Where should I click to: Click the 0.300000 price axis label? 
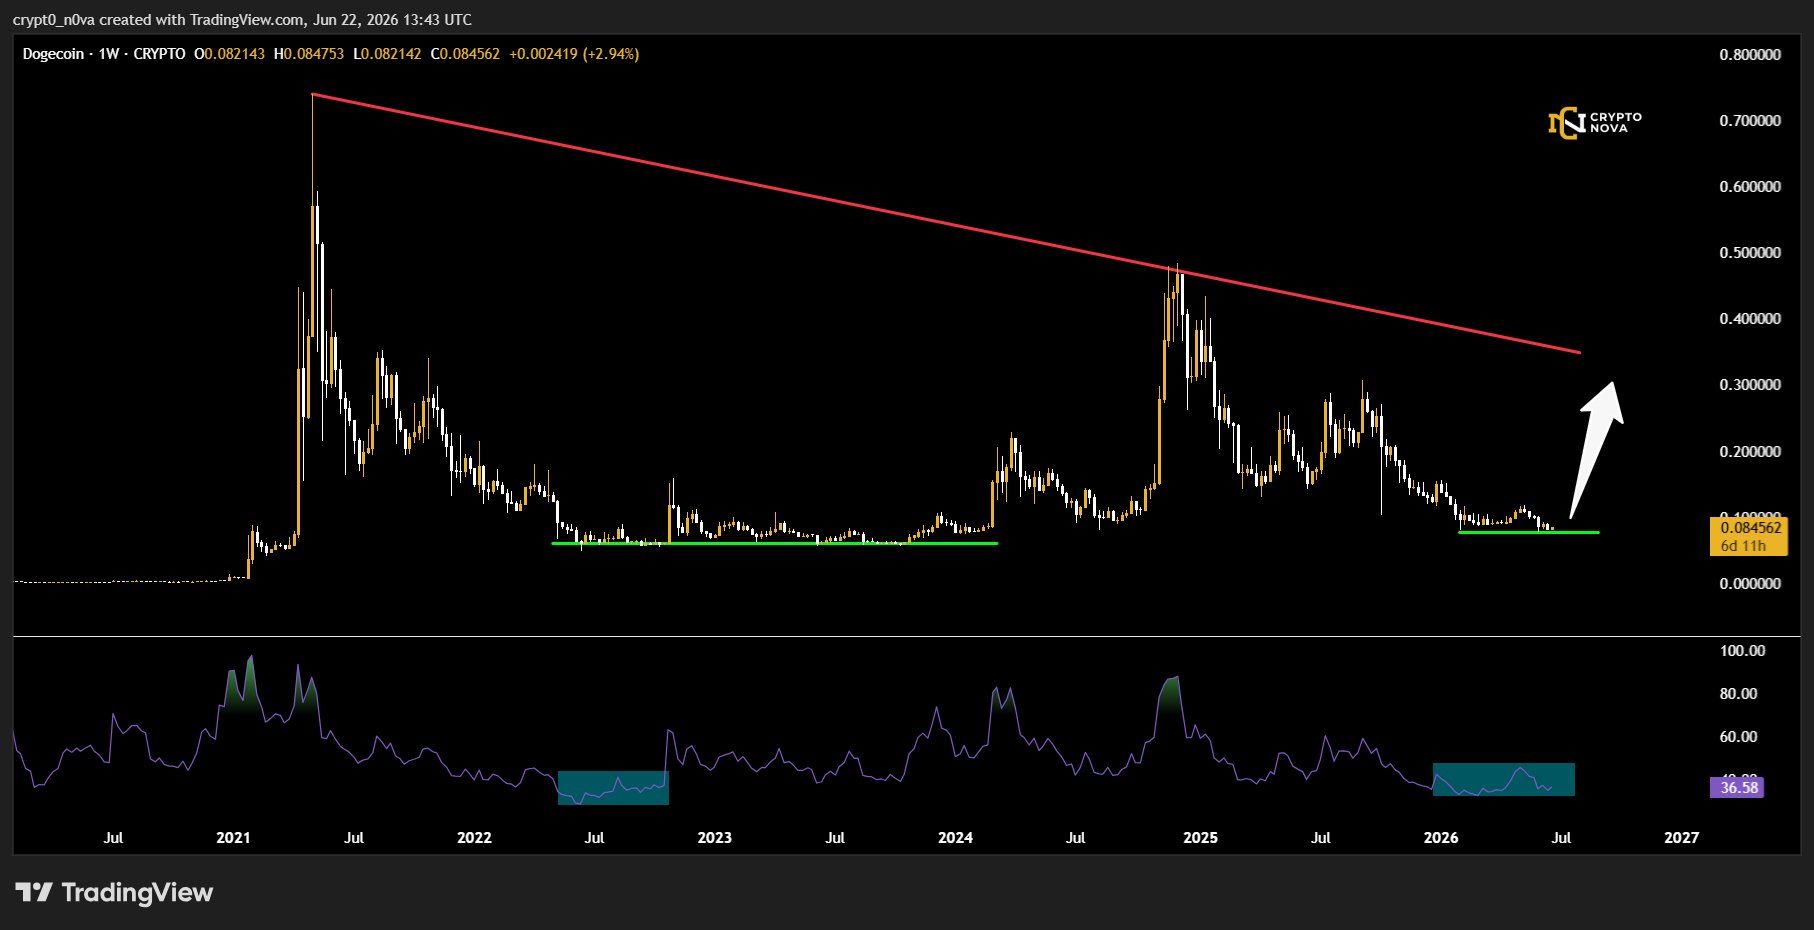[x=1750, y=385]
